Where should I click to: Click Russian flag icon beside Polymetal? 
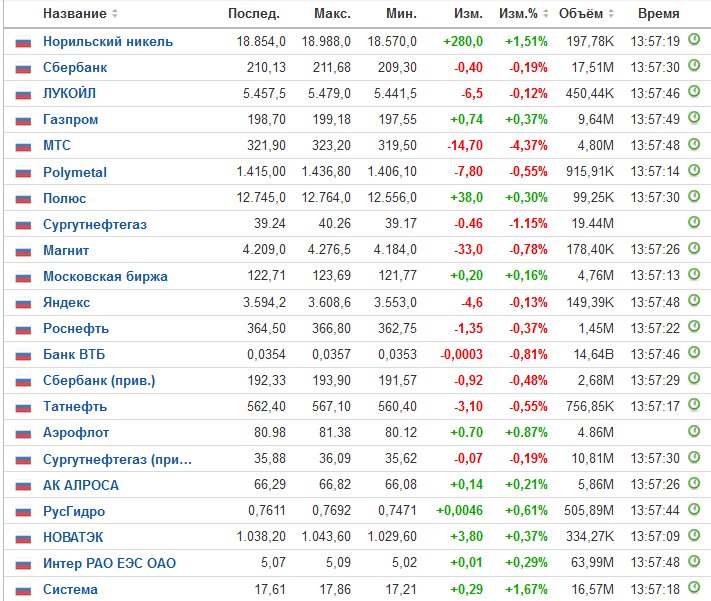click(x=23, y=173)
